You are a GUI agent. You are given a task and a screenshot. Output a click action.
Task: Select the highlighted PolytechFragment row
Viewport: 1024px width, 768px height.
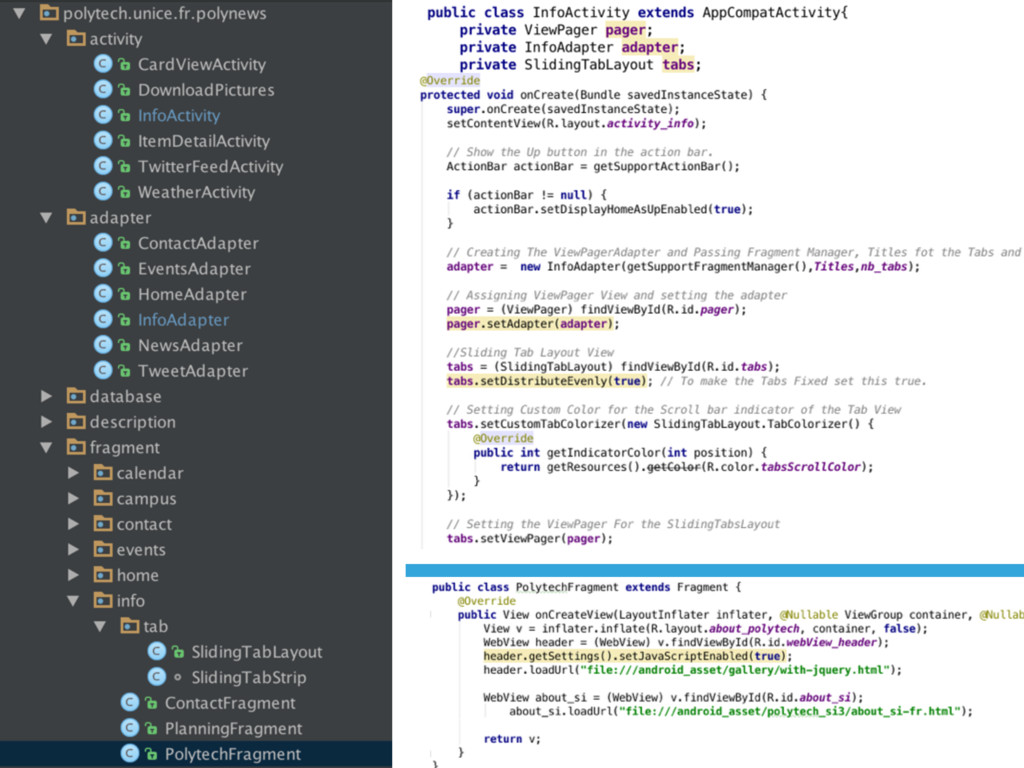point(196,753)
